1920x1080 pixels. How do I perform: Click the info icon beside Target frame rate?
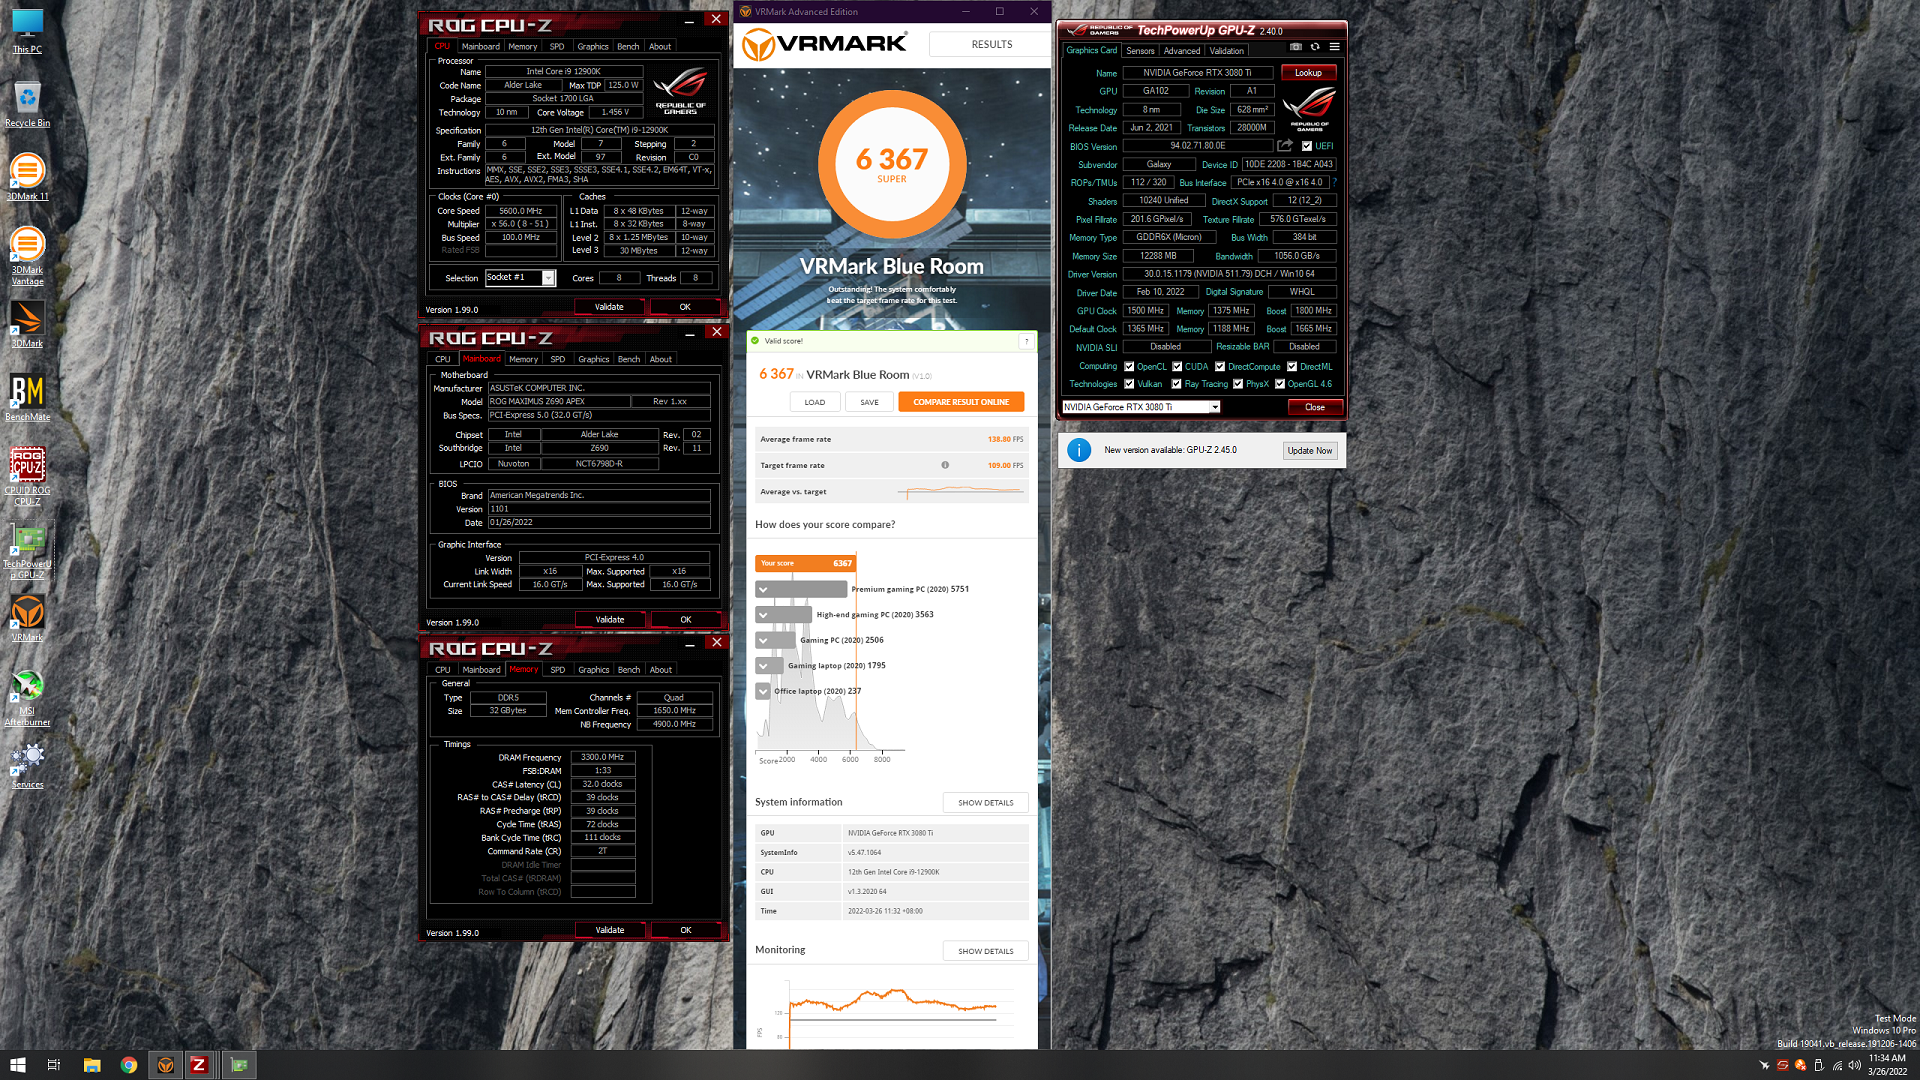(945, 465)
